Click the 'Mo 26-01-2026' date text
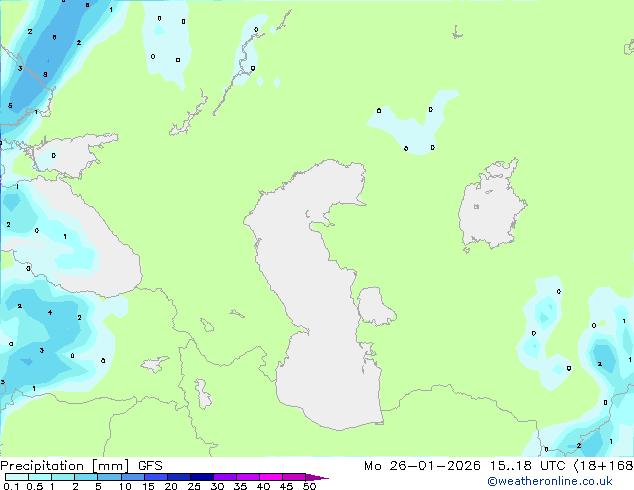 tap(422, 466)
